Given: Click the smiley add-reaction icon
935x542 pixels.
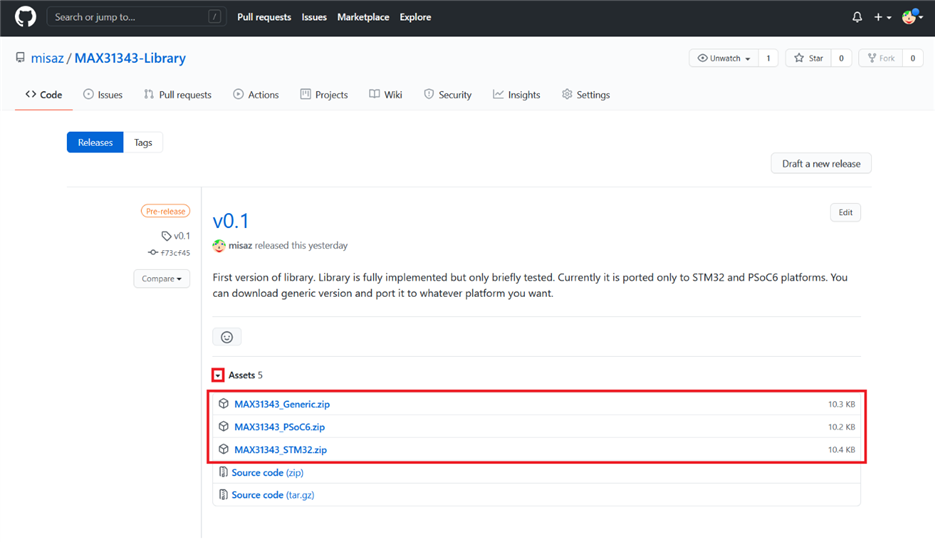Looking at the screenshot, I should coord(227,337).
